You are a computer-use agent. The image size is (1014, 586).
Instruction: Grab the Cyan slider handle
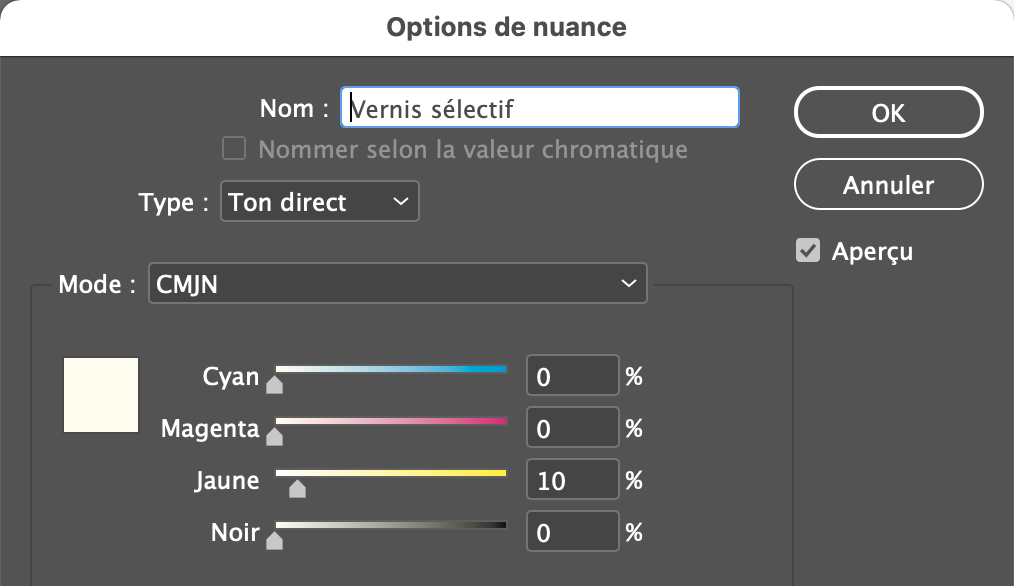[x=275, y=382]
